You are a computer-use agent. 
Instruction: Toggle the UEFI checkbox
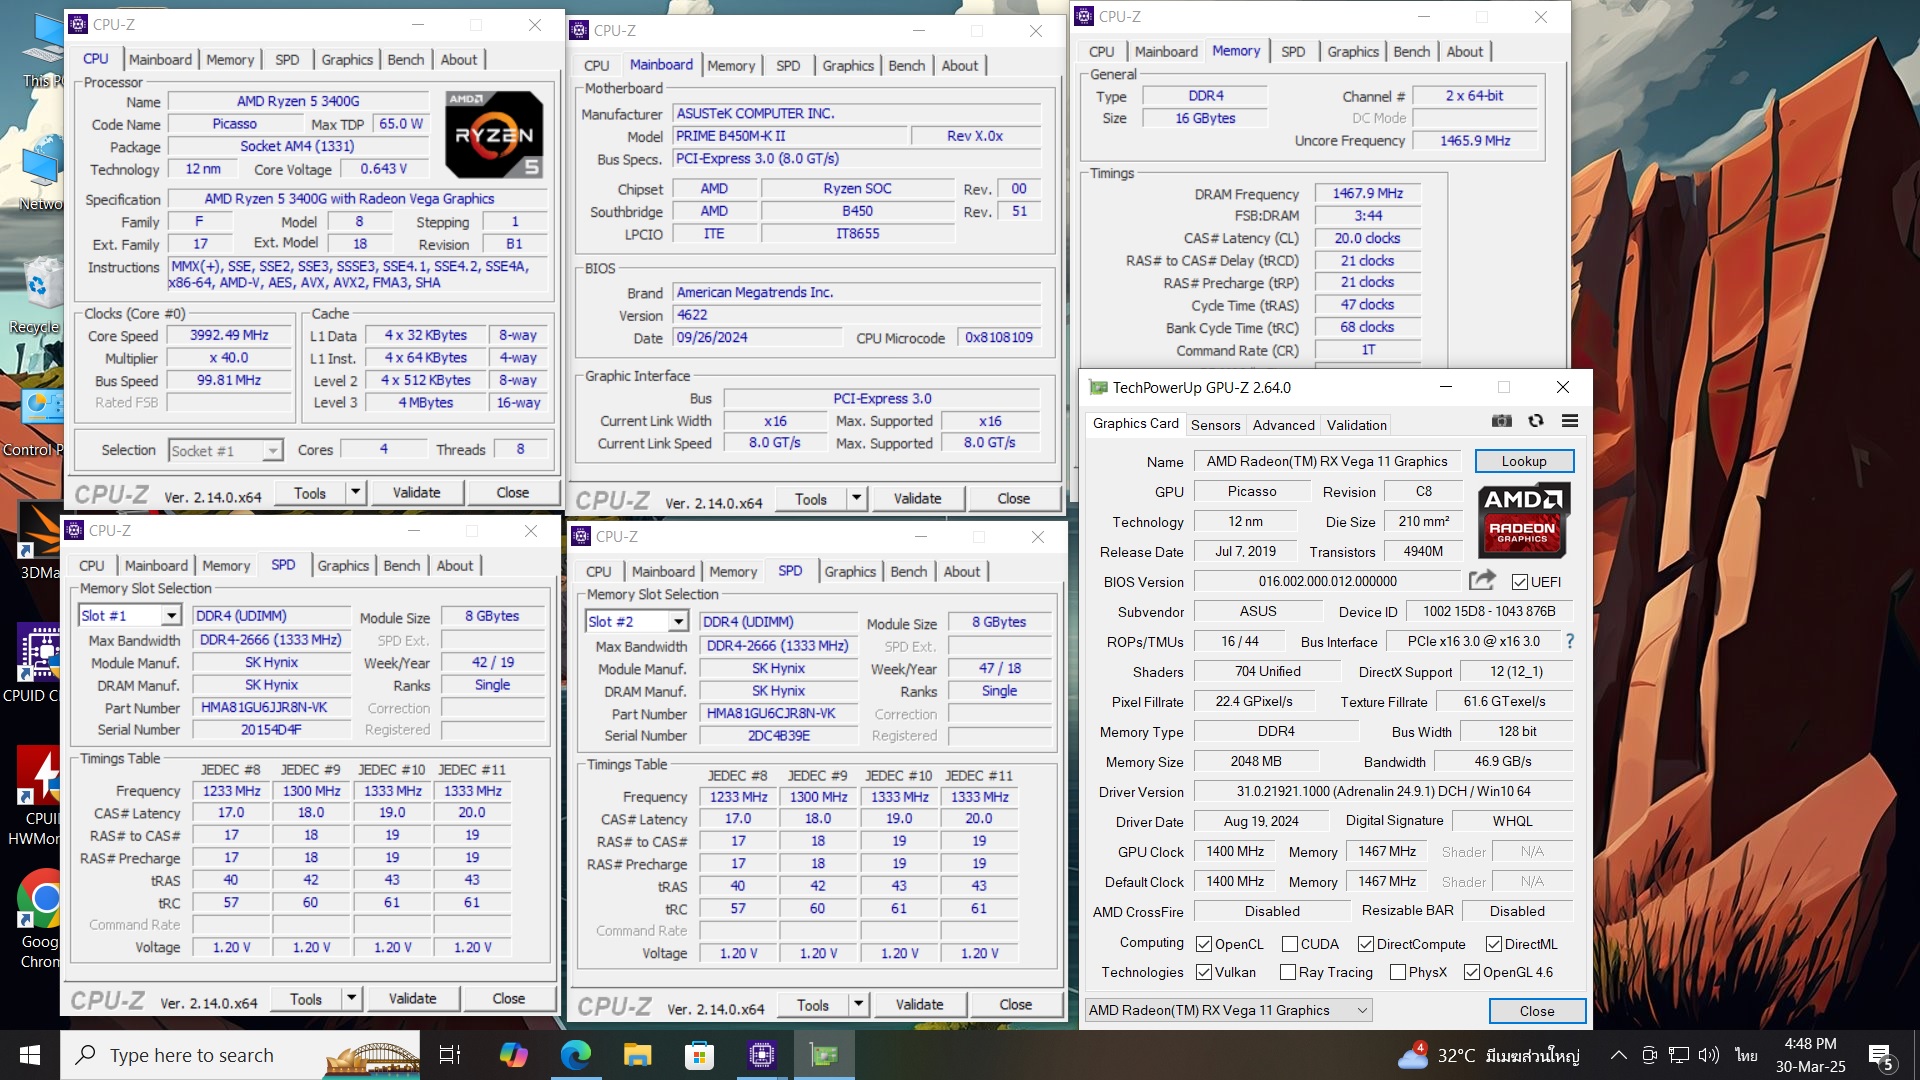pos(1519,582)
